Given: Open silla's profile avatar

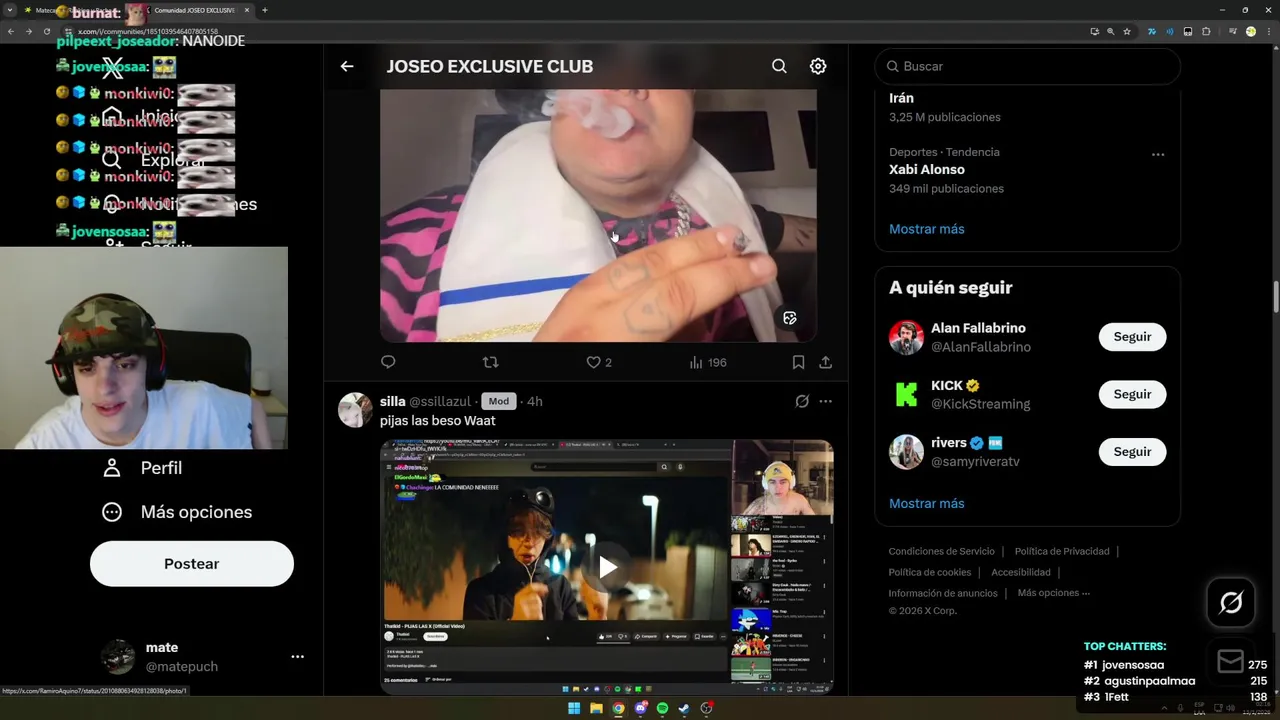Looking at the screenshot, I should 355,410.
